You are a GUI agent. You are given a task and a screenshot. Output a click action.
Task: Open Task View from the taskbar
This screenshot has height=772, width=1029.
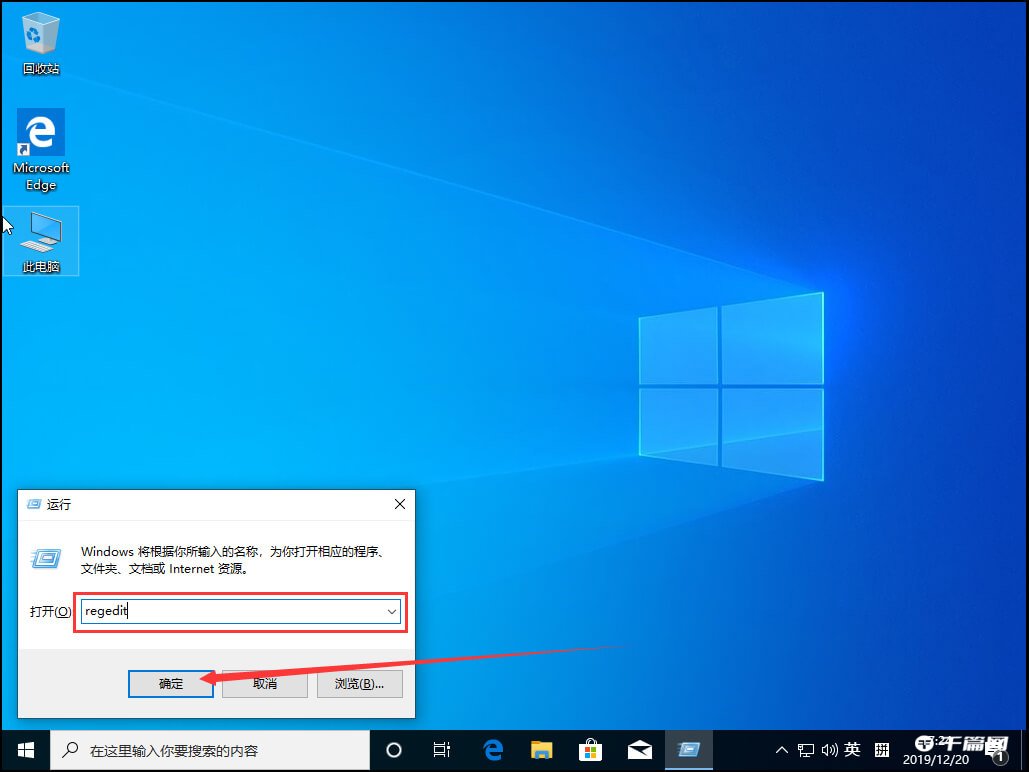pyautogui.click(x=442, y=749)
